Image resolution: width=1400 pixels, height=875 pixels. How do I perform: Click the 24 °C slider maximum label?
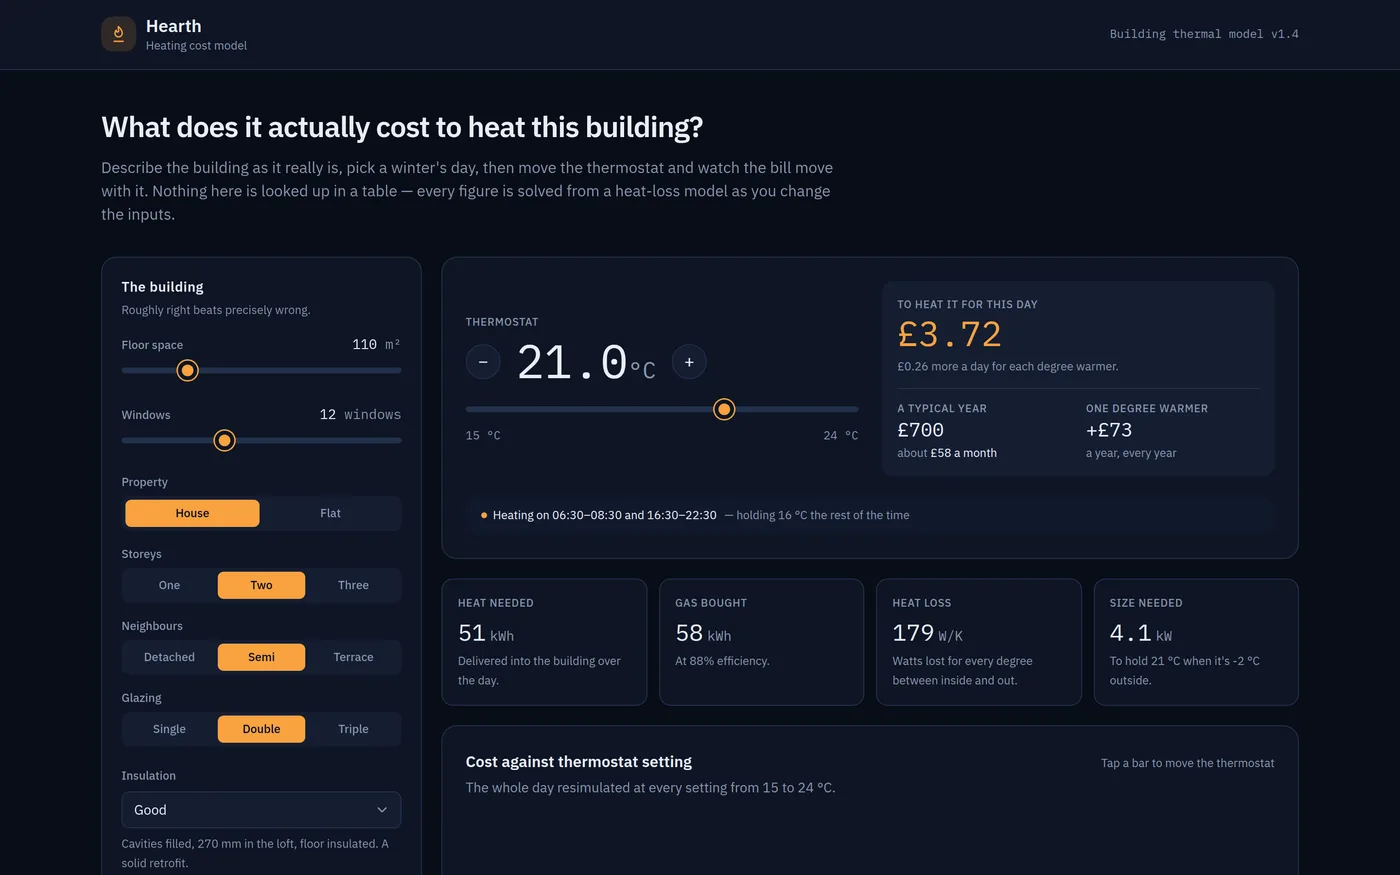point(841,436)
